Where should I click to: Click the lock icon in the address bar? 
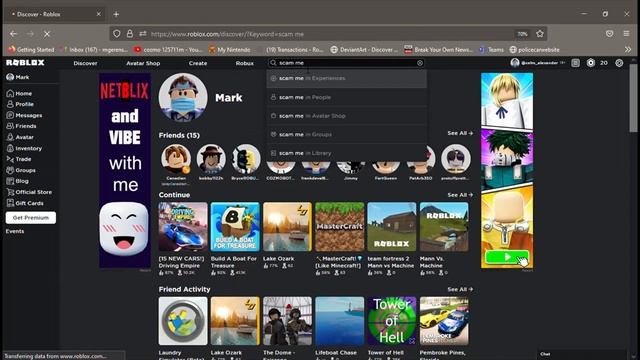click(130, 34)
